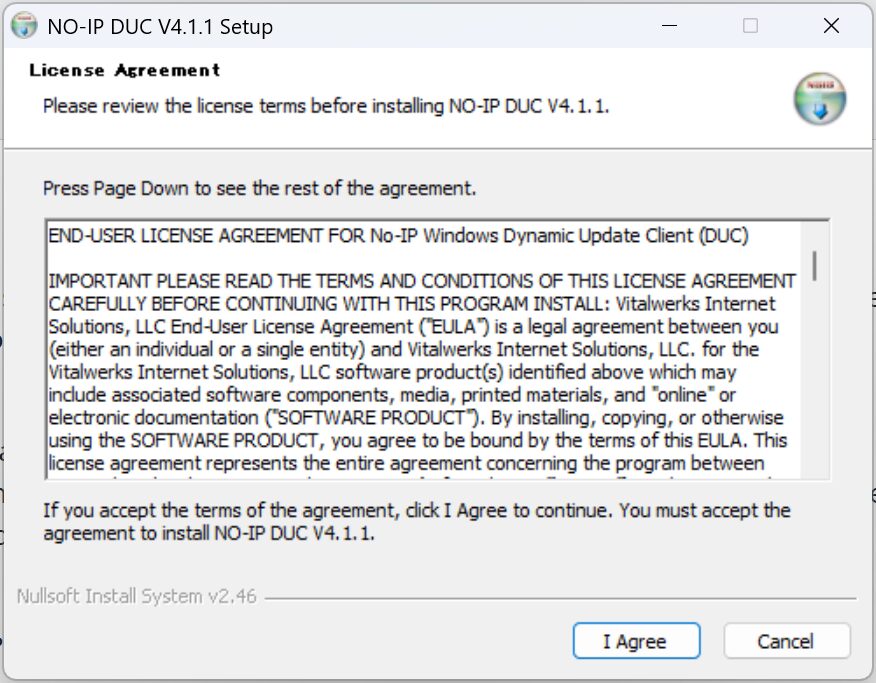
Task: Click the disabled maximize button
Action: pos(750,27)
